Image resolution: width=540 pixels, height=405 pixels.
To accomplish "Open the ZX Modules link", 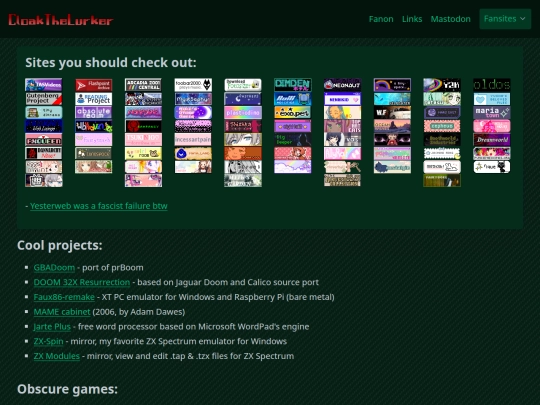I will (56, 356).
